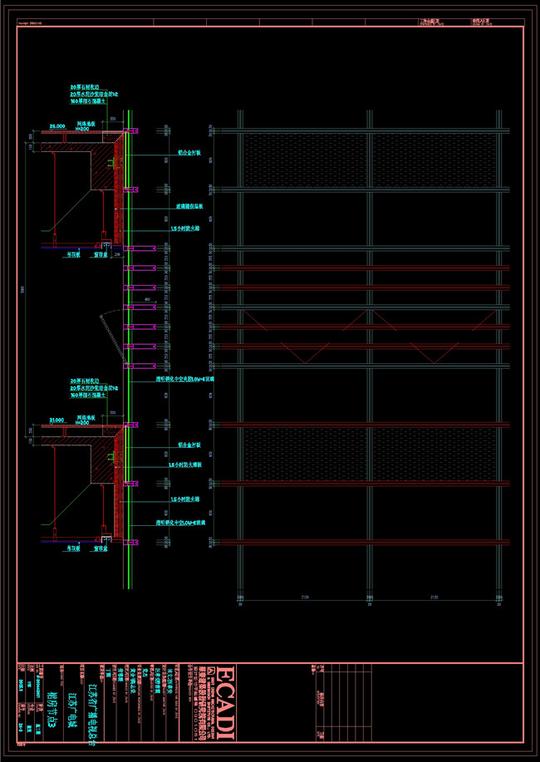540x762 pixels.
Task: Click the 31.000 elevation marker label
Action: [x=56, y=420]
